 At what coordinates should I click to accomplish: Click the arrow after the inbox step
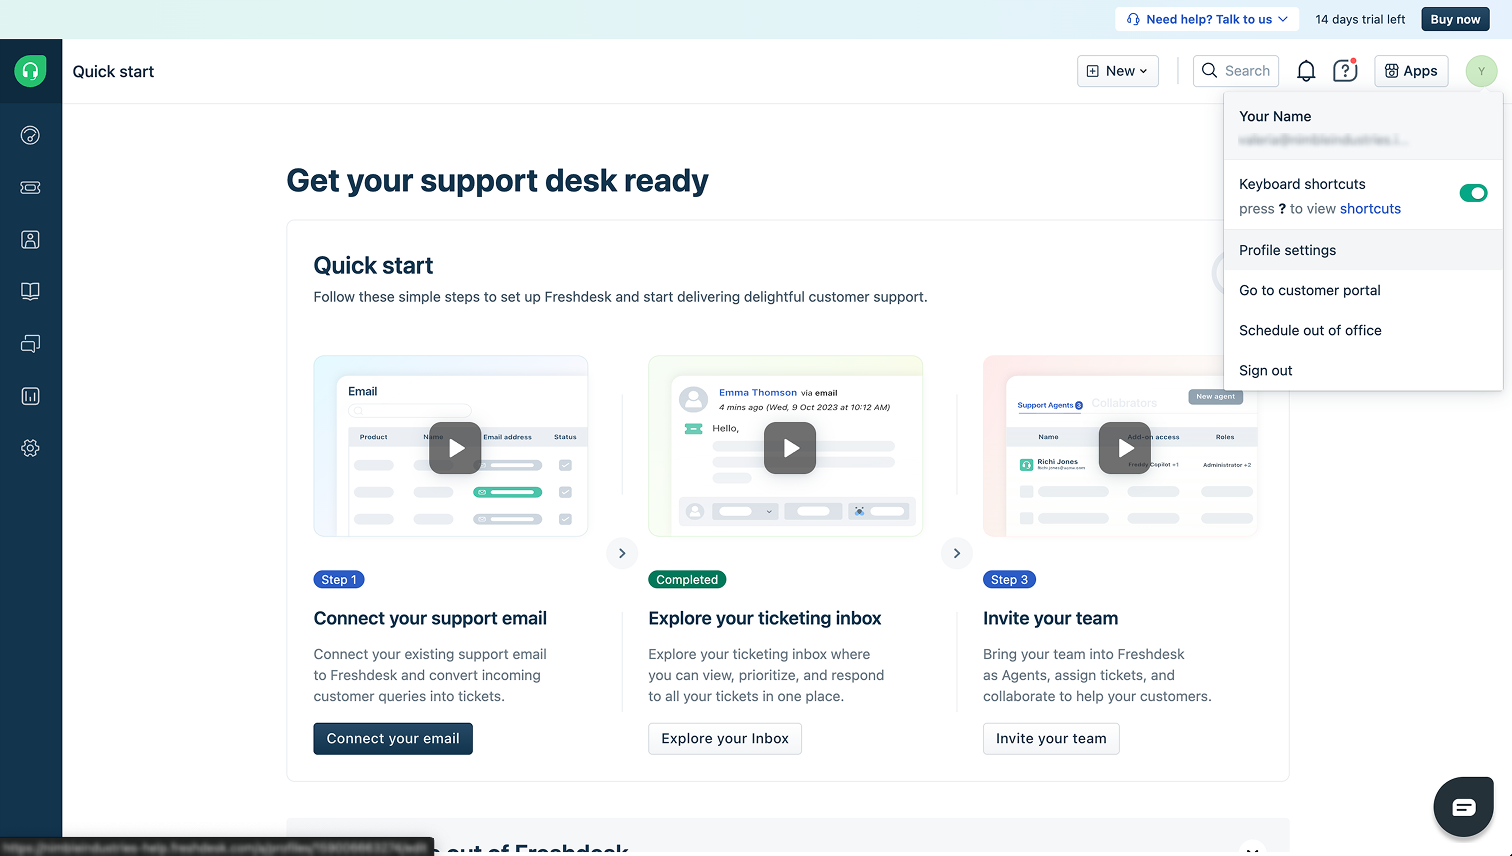(957, 553)
